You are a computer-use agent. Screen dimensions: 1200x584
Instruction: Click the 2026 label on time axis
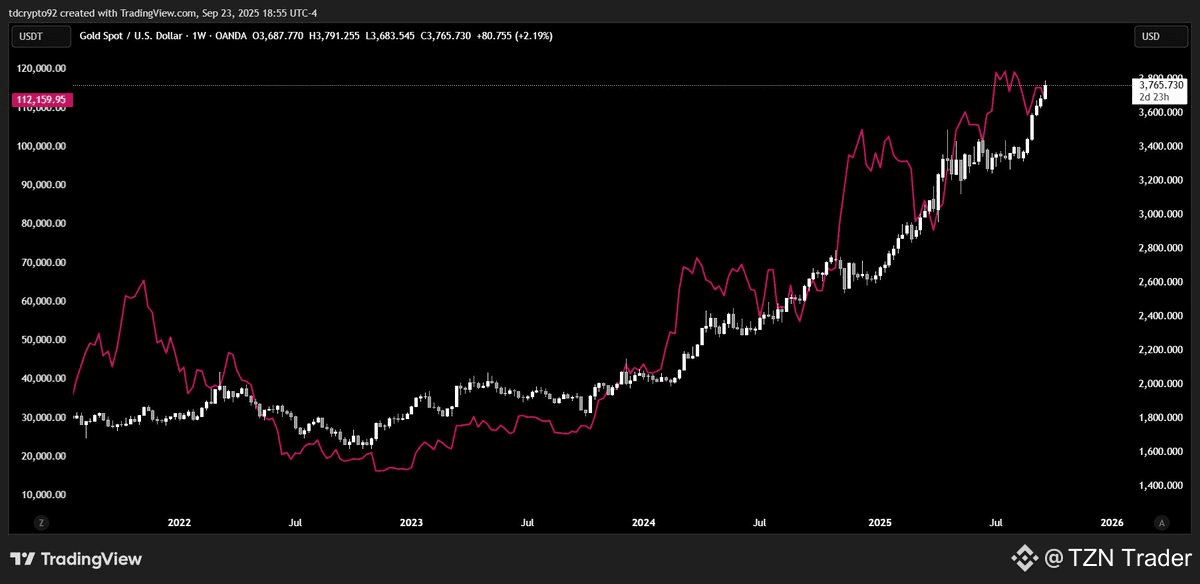(1111, 523)
